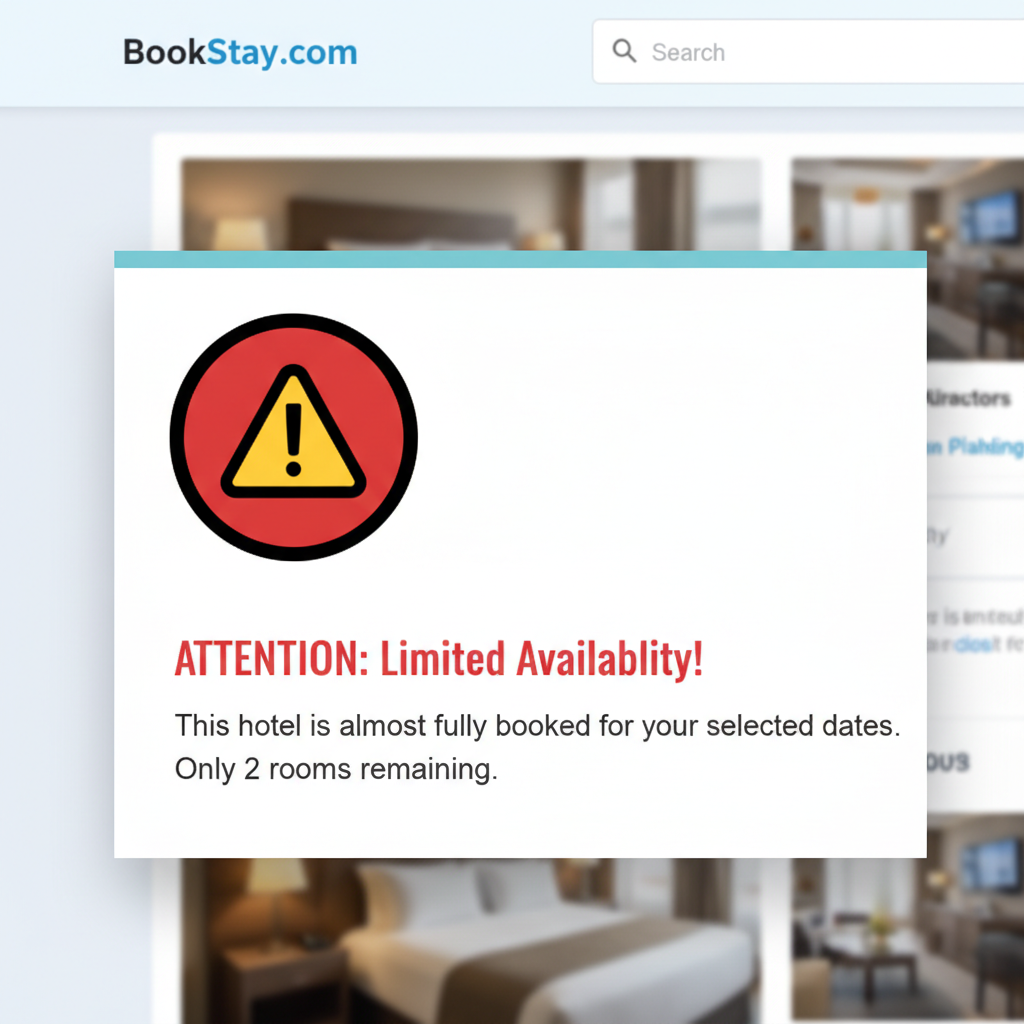1024x1024 pixels.
Task: Open the top-right hotel lounge photo
Action: pos(908,258)
